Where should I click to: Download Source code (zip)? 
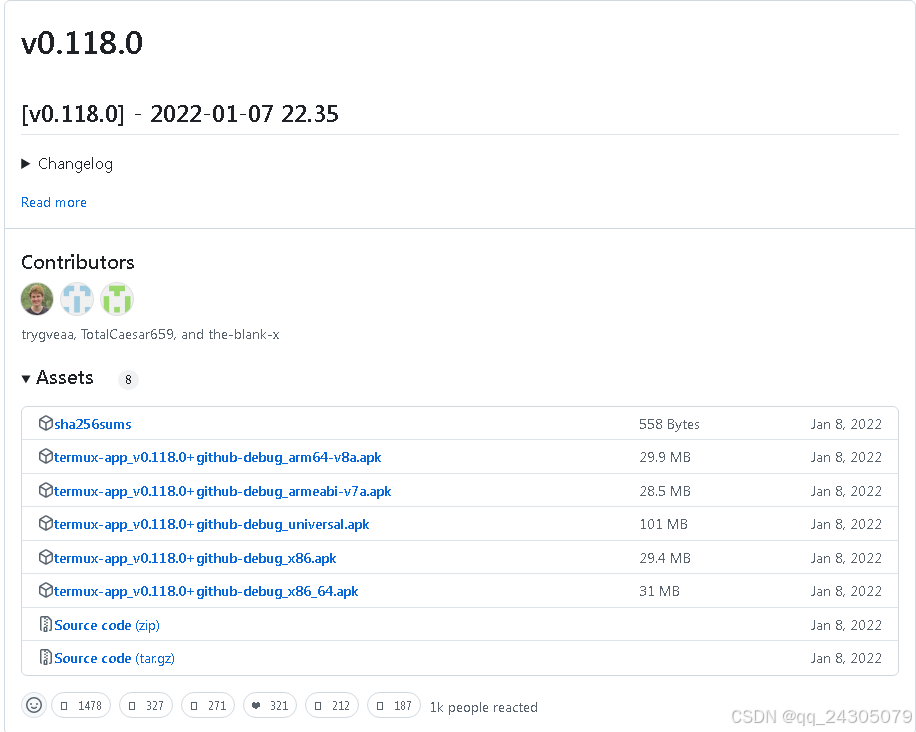pyautogui.click(x=107, y=626)
